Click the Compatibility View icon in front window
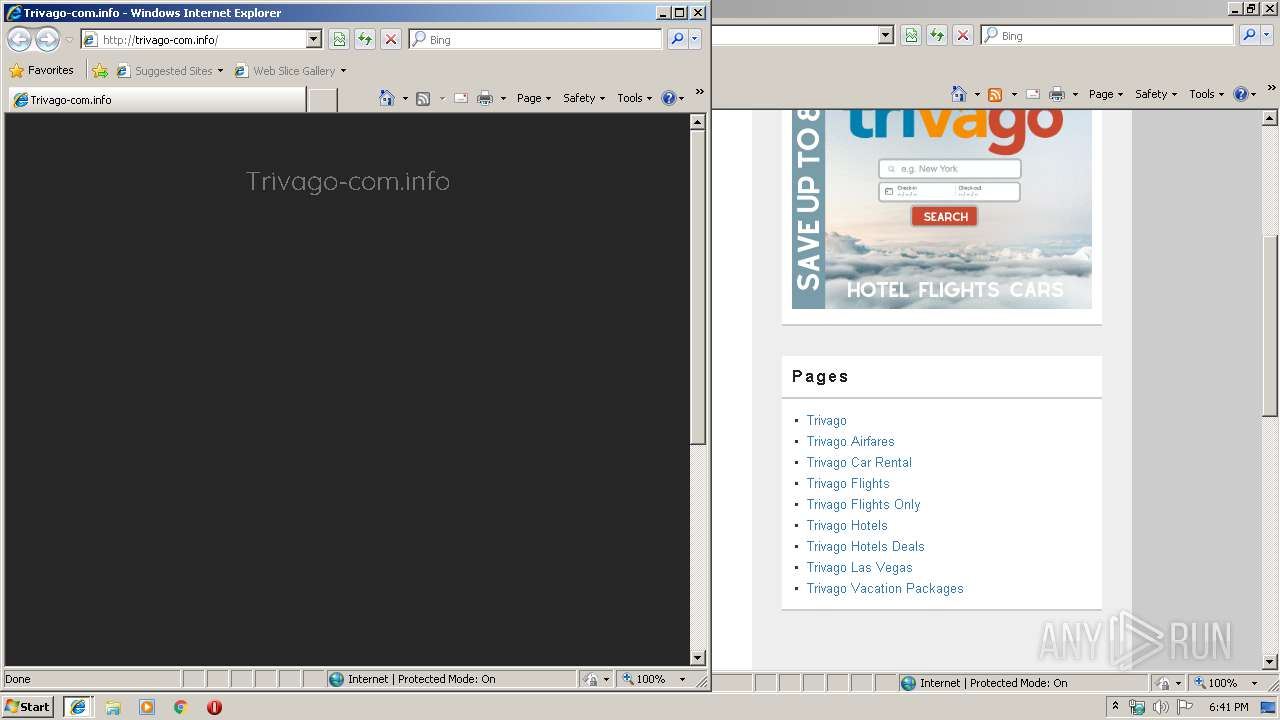 pos(339,39)
